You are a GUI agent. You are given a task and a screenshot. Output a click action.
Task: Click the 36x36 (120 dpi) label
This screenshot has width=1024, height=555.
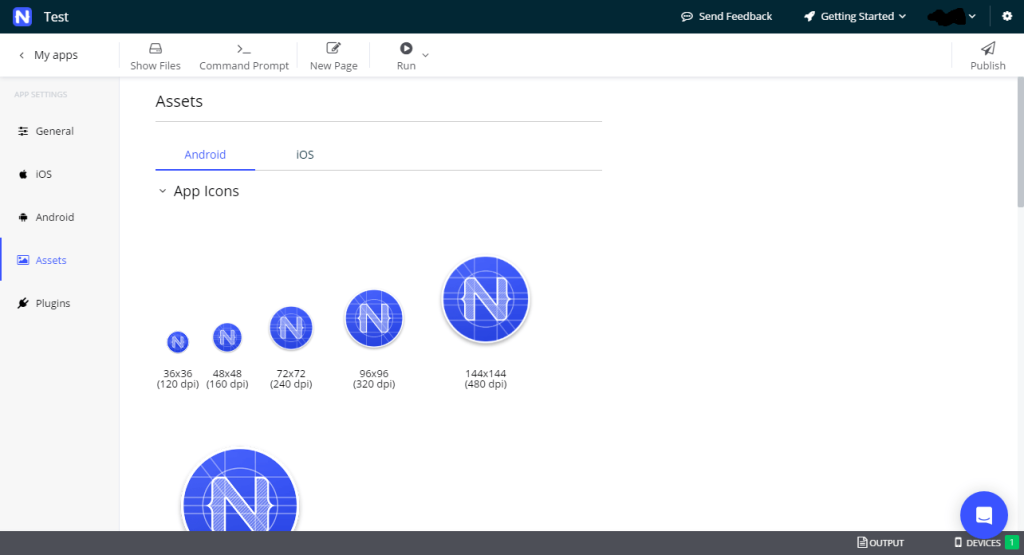[178, 379]
